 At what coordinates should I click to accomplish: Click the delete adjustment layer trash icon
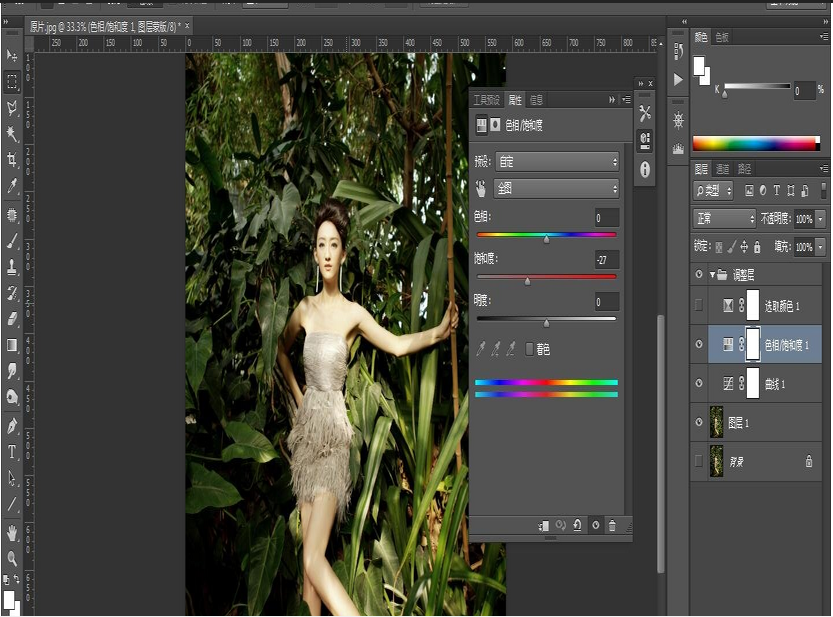(611, 525)
